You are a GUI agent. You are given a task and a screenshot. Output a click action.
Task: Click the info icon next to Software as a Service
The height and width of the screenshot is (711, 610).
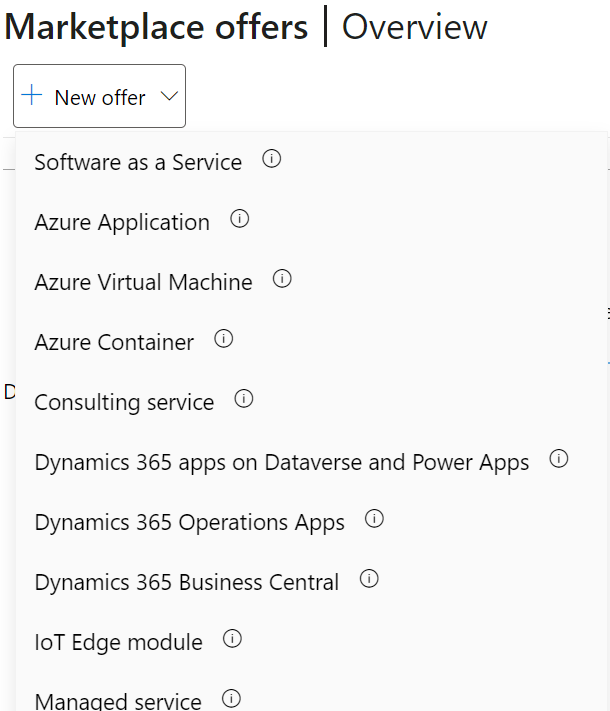pyautogui.click(x=271, y=159)
